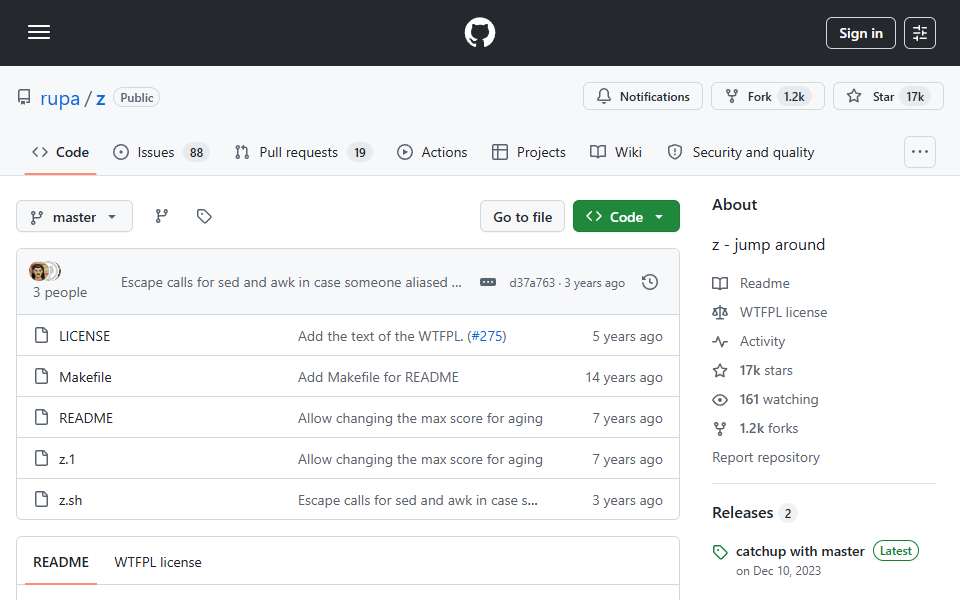Open latest commit message Escape calls for sed

[x=291, y=282]
